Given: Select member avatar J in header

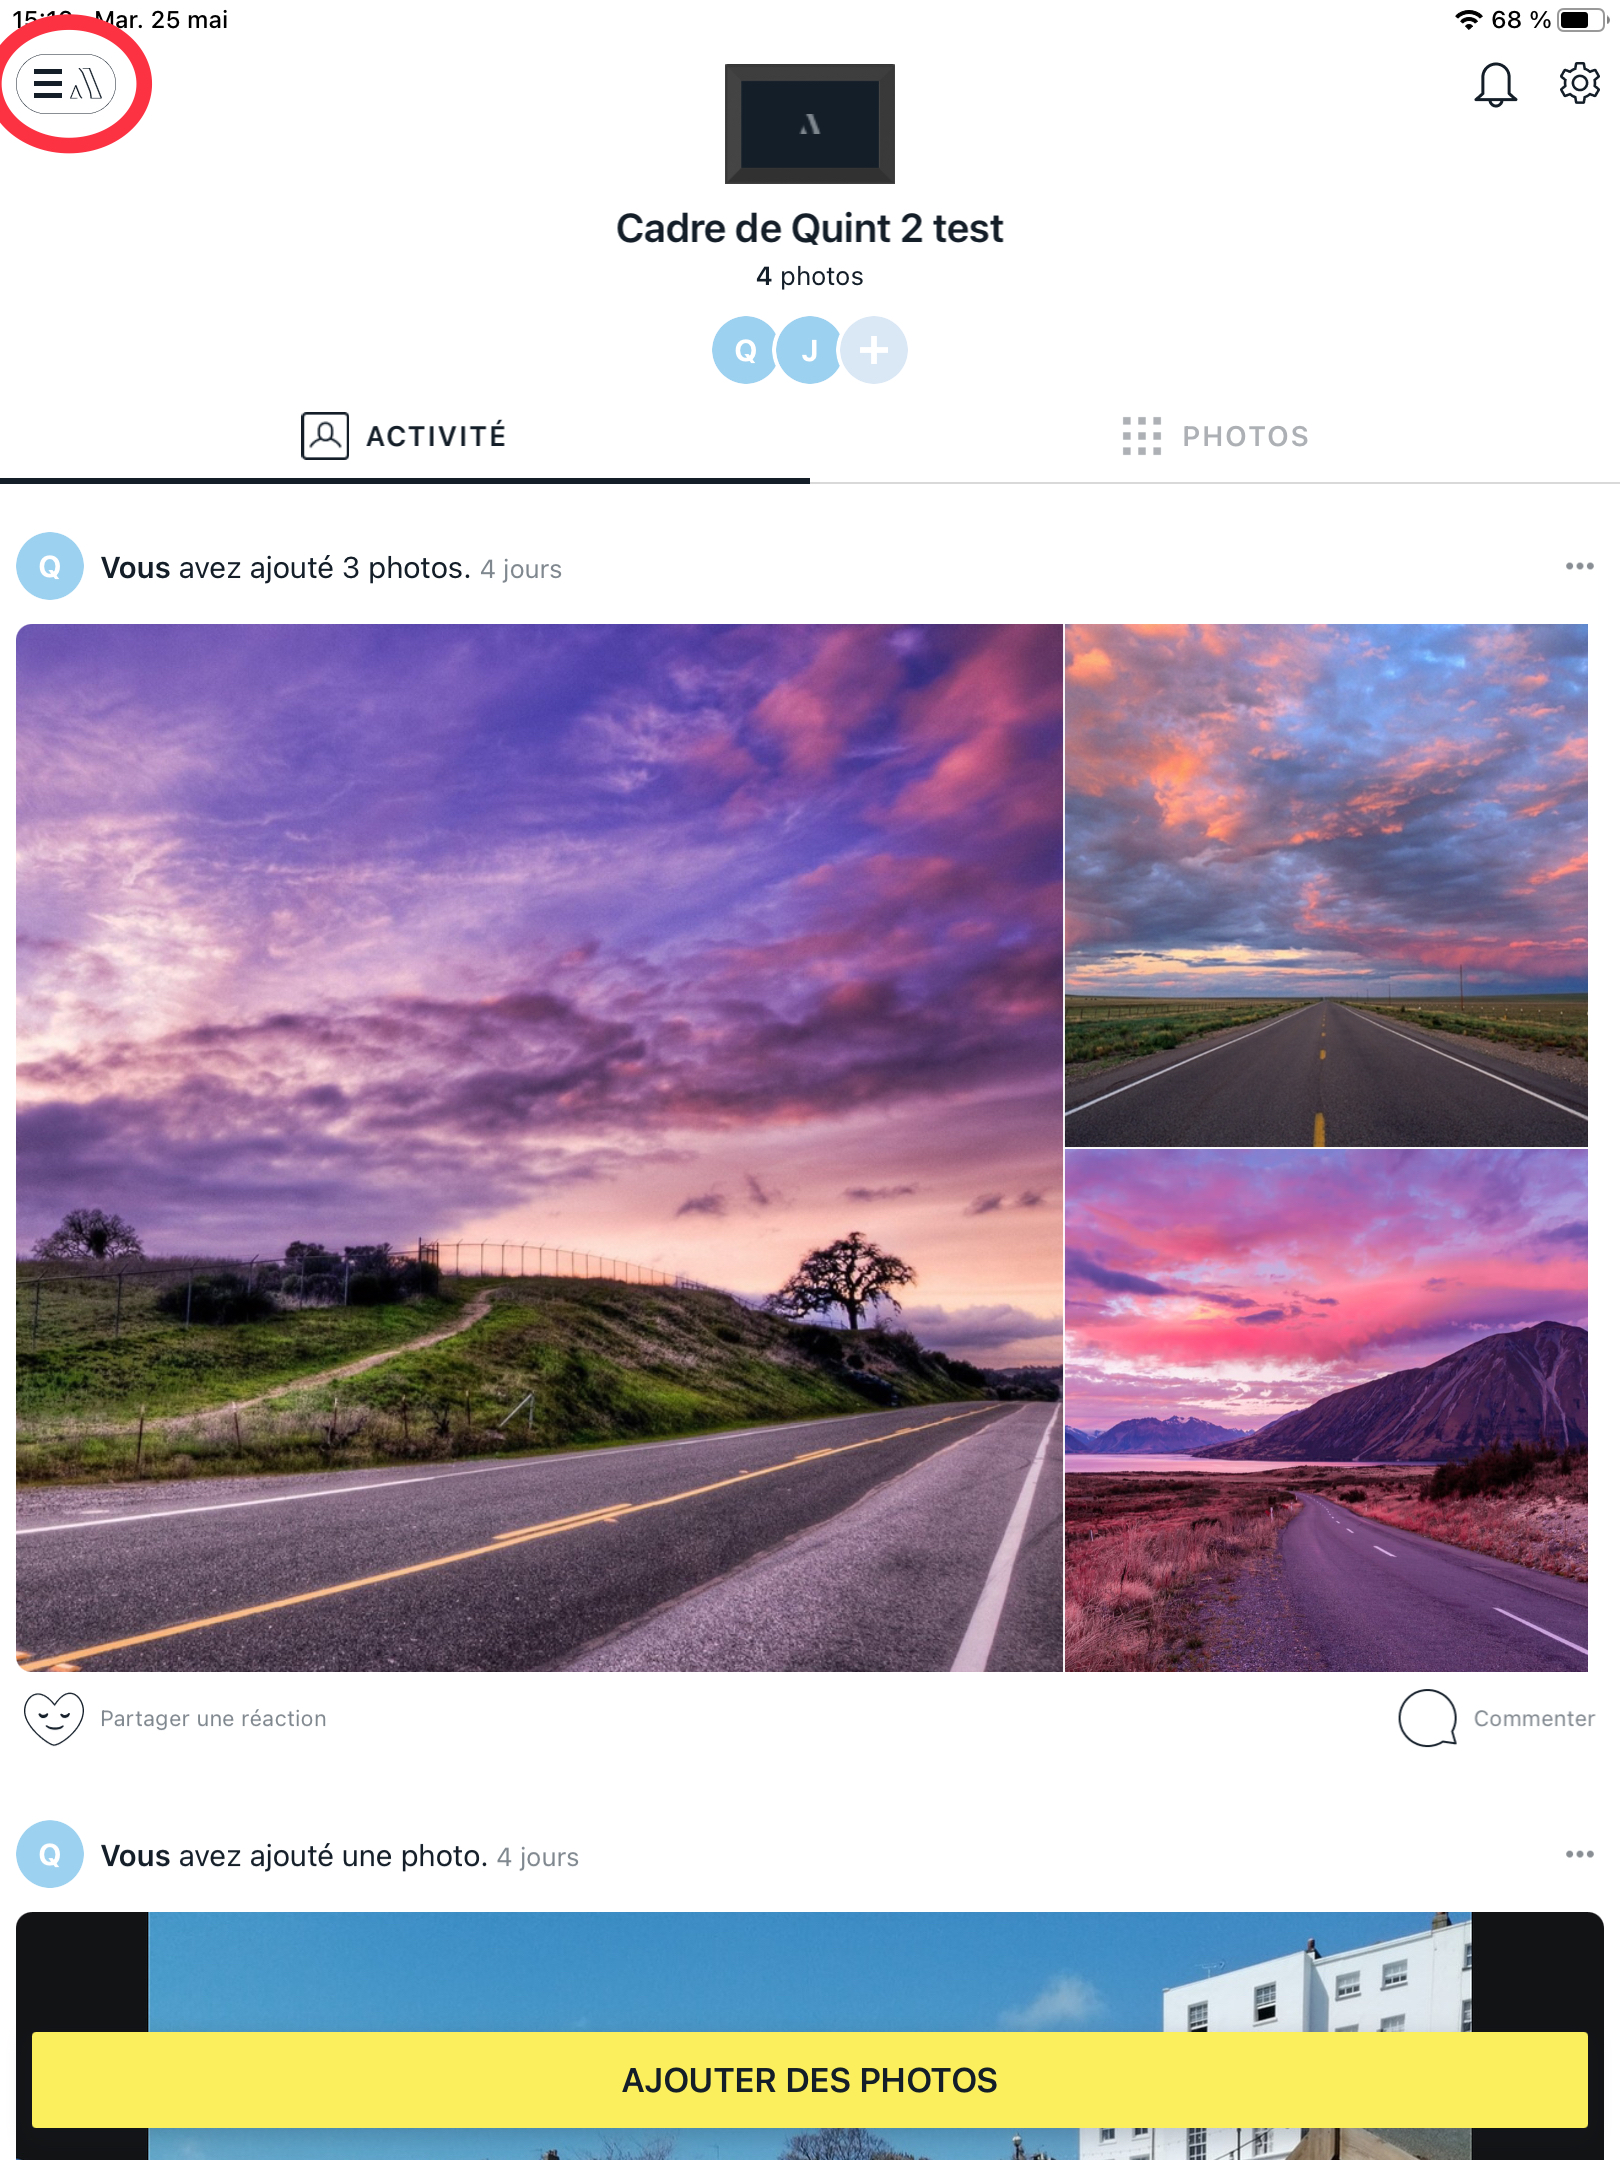Looking at the screenshot, I should pyautogui.click(x=809, y=350).
